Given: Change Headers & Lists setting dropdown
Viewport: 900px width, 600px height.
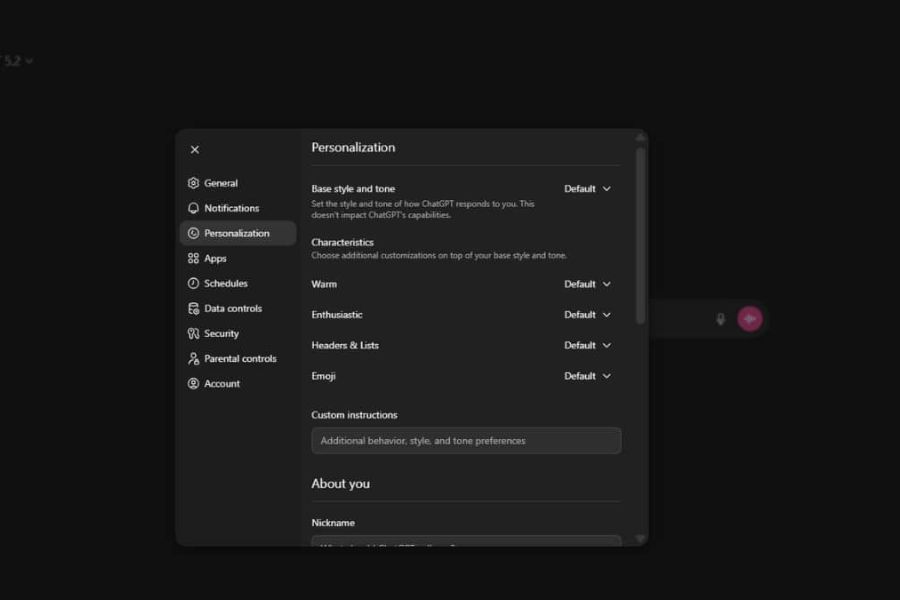Looking at the screenshot, I should point(587,345).
